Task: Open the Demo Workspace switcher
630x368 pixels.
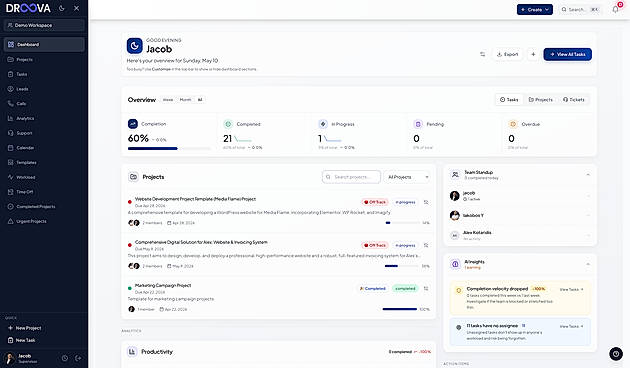Action: [44, 25]
